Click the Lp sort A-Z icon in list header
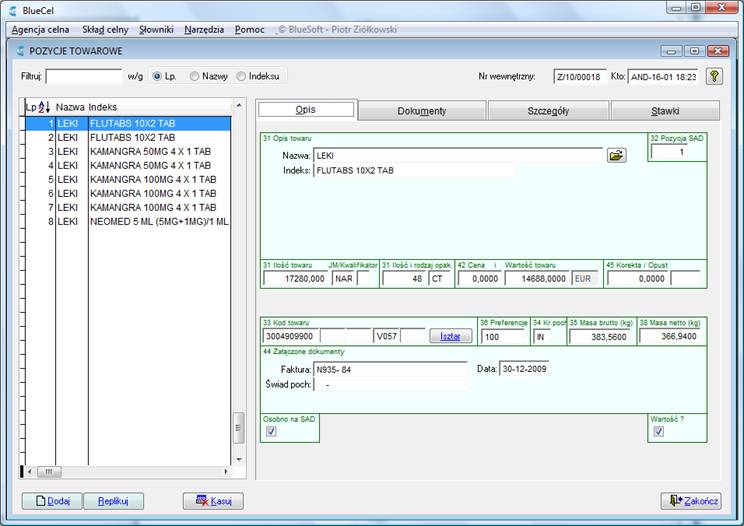The image size is (744, 526). coord(44,107)
